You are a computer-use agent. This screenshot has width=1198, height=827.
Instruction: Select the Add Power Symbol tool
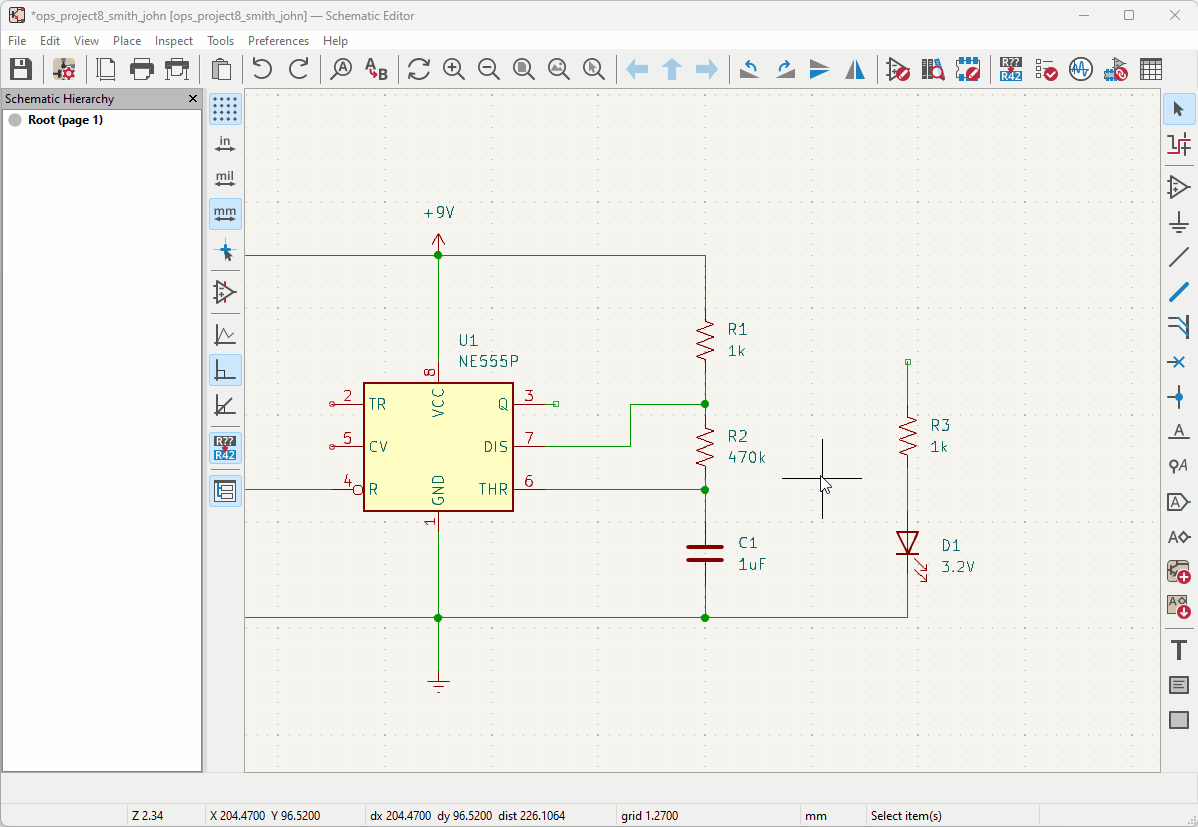1179,222
